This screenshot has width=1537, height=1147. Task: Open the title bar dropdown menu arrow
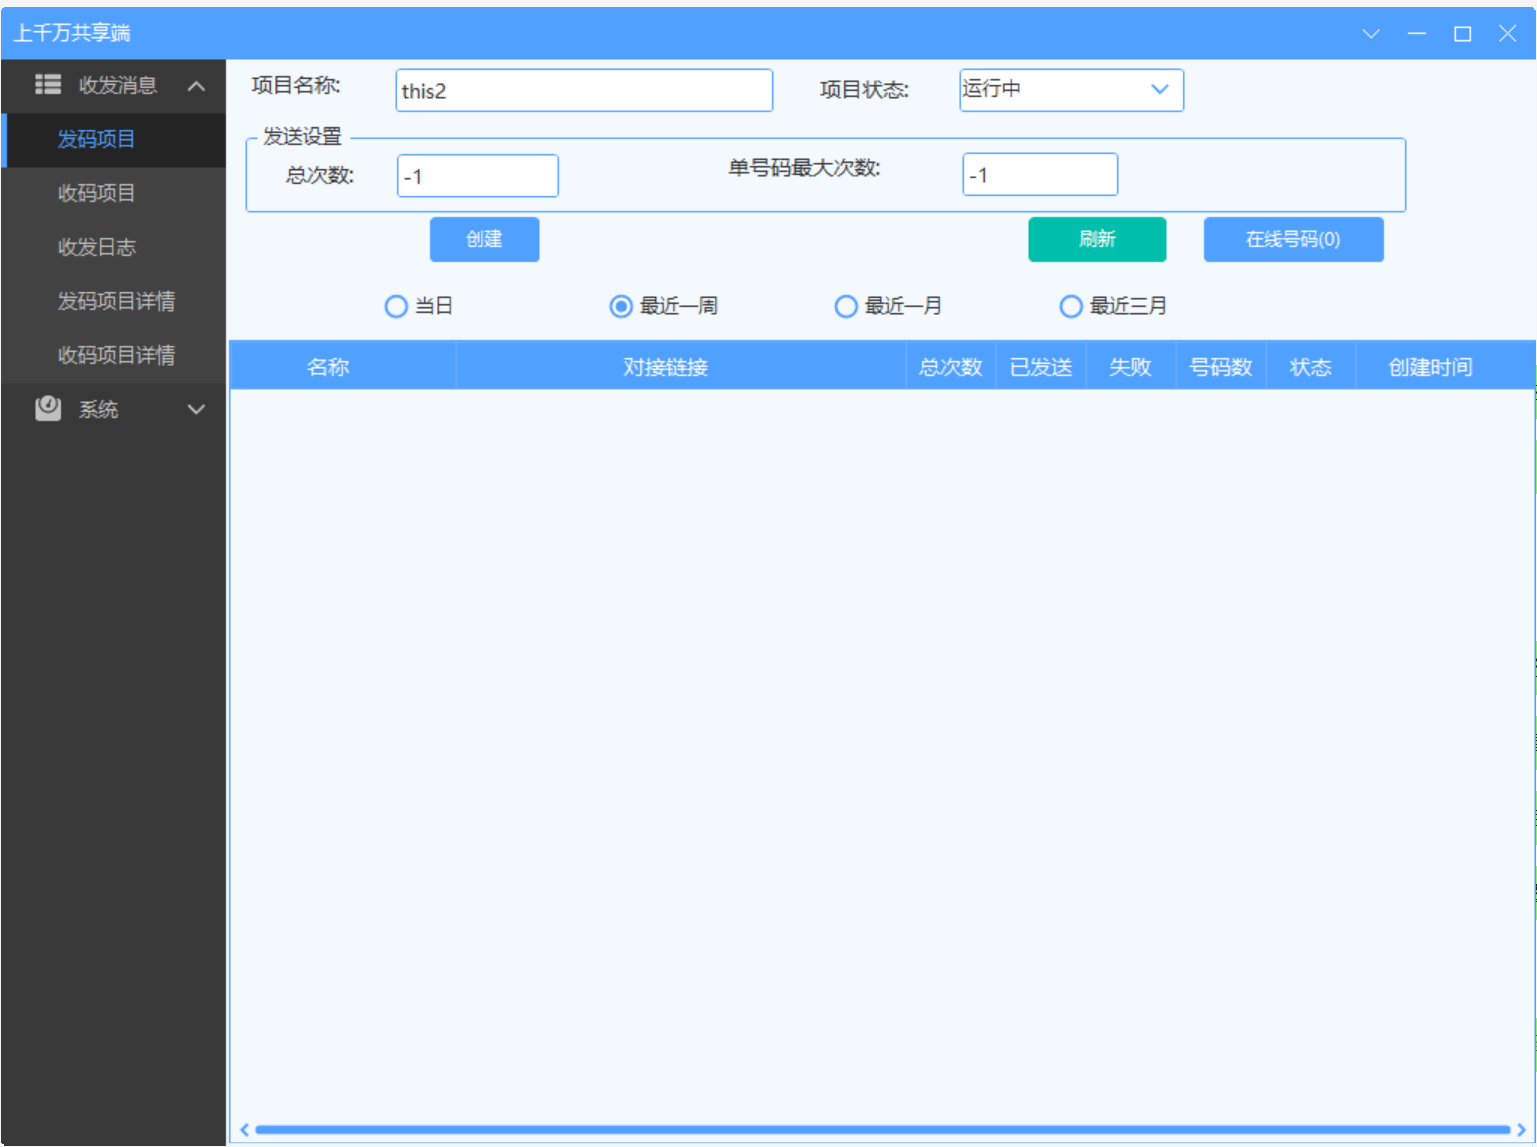[1371, 33]
